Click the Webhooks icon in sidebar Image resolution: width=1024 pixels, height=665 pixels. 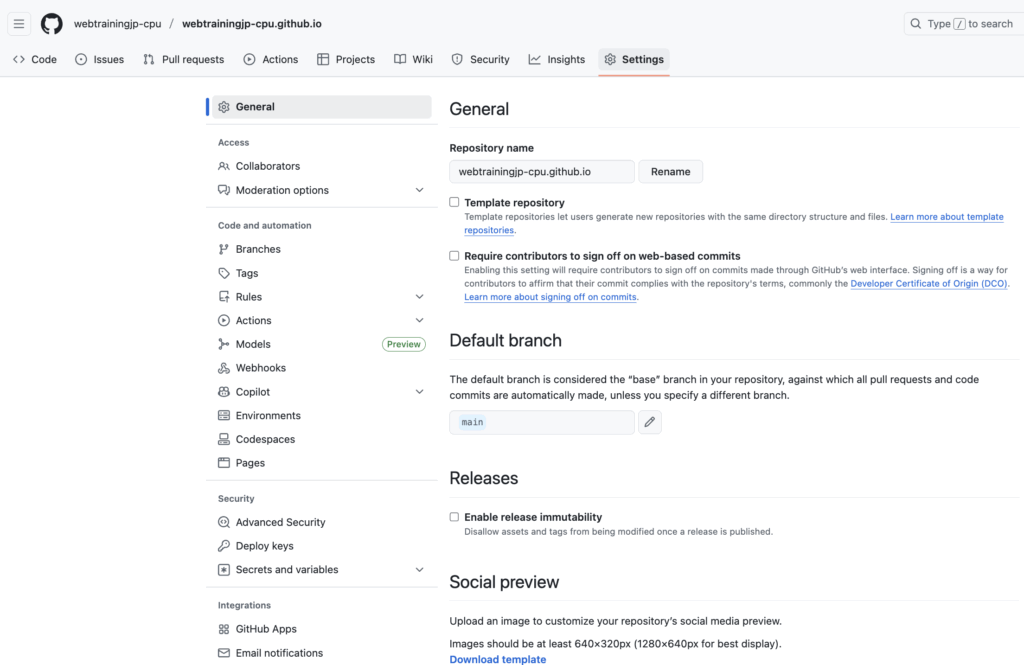[x=224, y=368]
